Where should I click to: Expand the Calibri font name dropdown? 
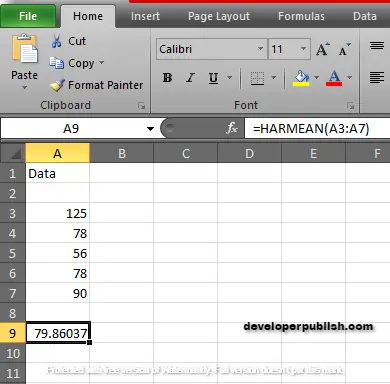click(x=260, y=49)
